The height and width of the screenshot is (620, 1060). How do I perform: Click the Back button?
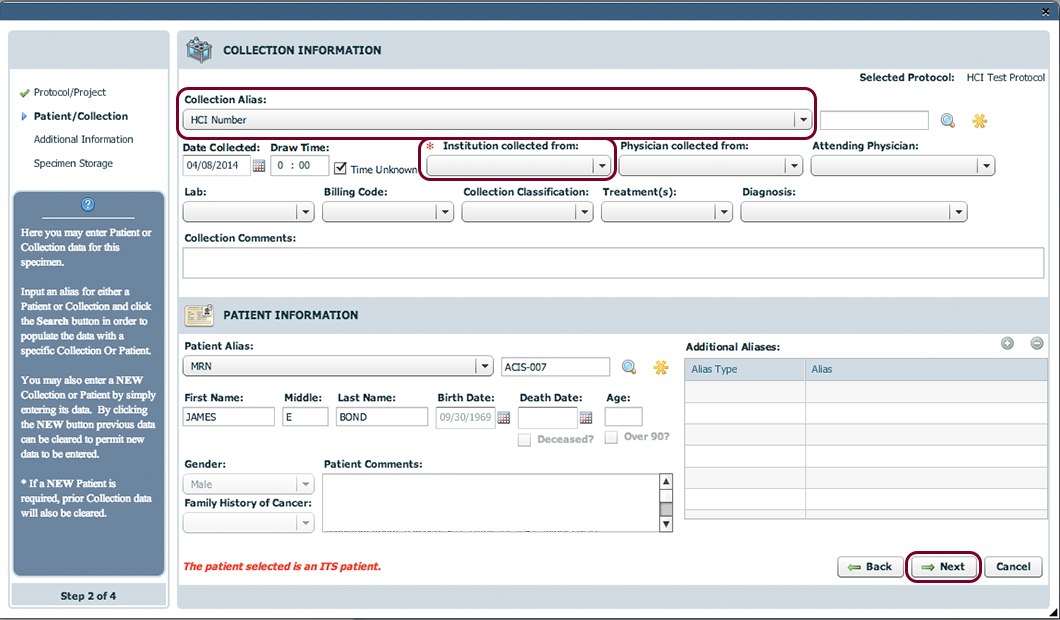870,567
